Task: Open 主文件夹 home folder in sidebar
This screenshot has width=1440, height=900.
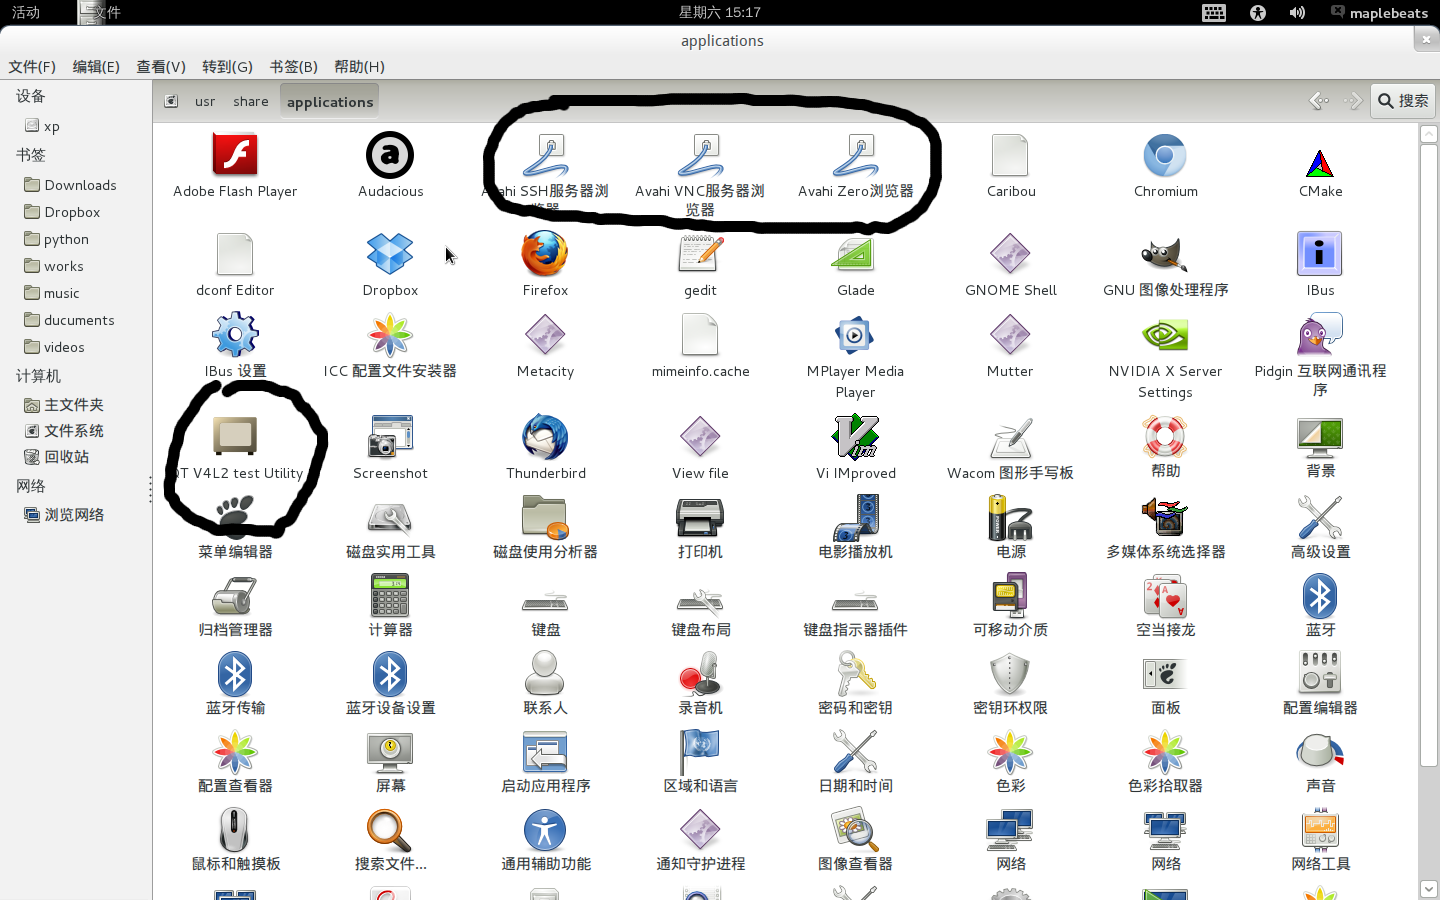Action: 73,405
